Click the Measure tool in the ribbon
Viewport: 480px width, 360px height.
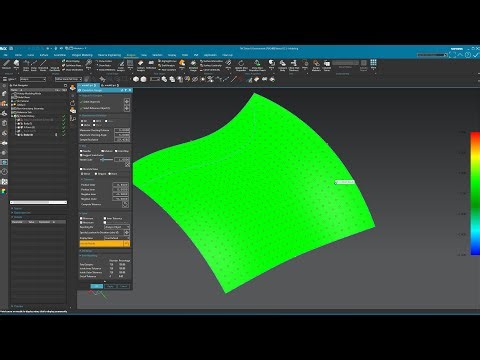6,64
